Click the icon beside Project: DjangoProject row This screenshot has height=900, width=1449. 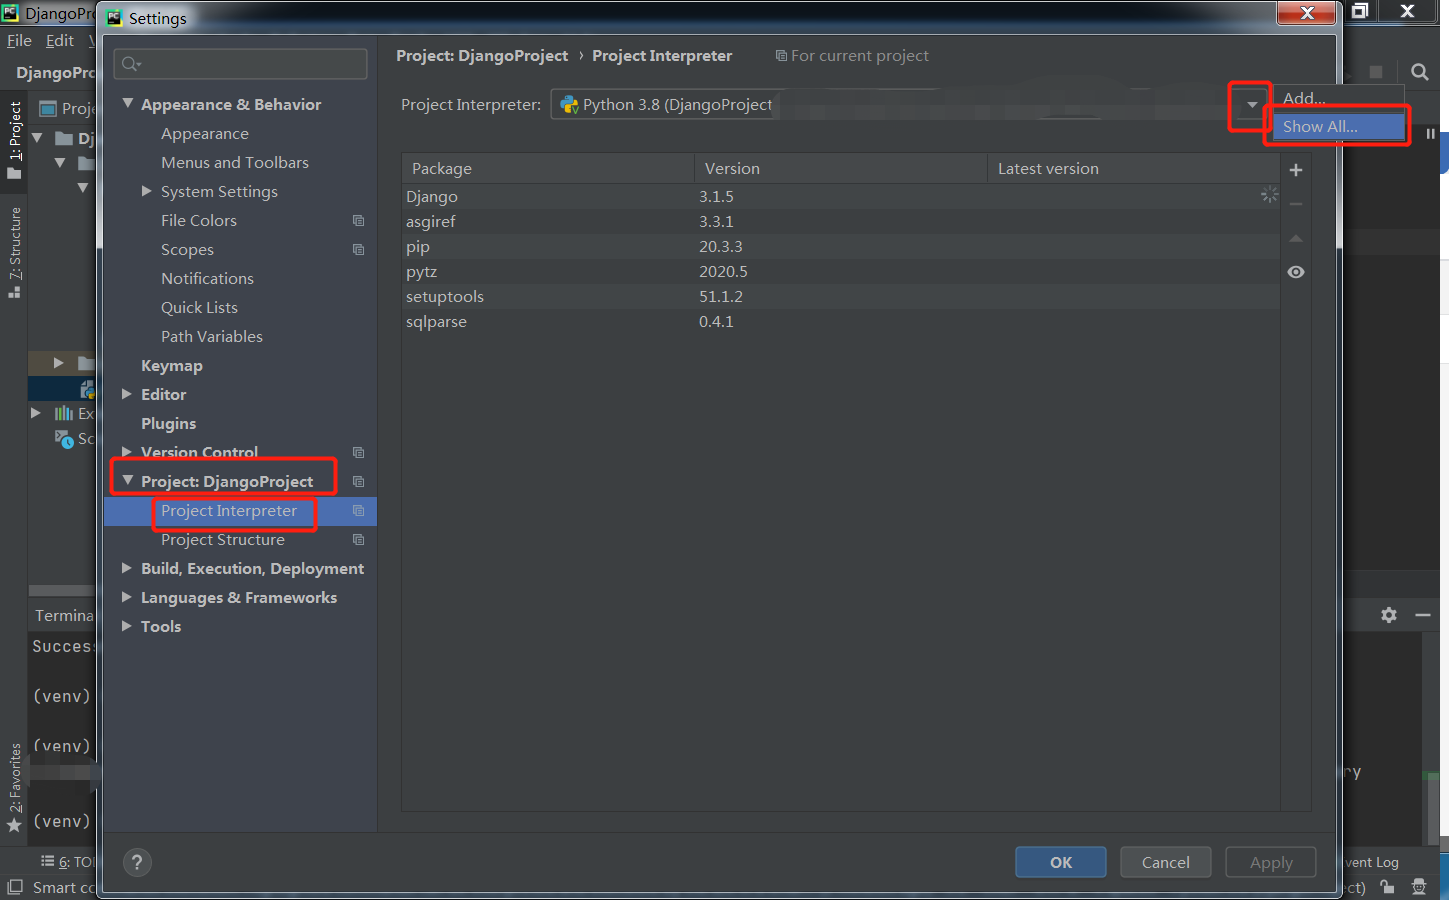pyautogui.click(x=358, y=481)
